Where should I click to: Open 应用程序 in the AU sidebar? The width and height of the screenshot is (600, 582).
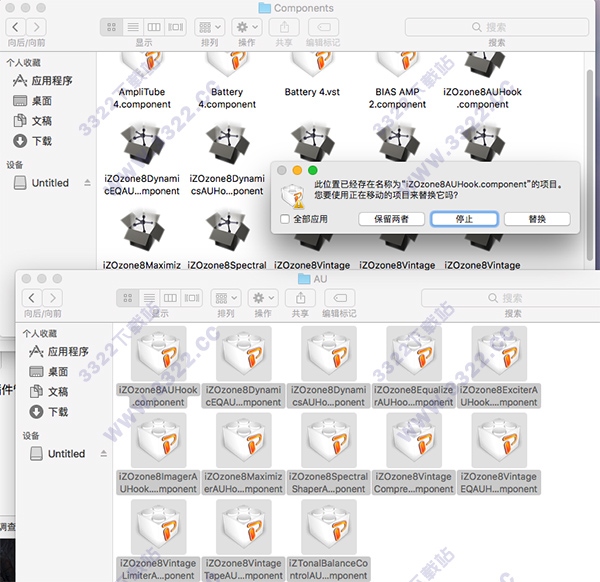coord(59,352)
